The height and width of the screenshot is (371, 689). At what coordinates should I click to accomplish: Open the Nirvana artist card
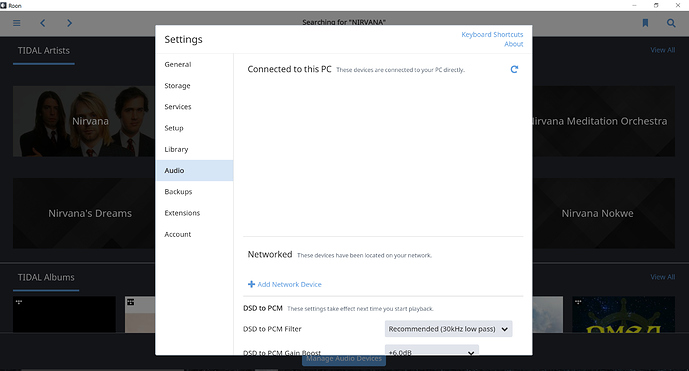84,121
